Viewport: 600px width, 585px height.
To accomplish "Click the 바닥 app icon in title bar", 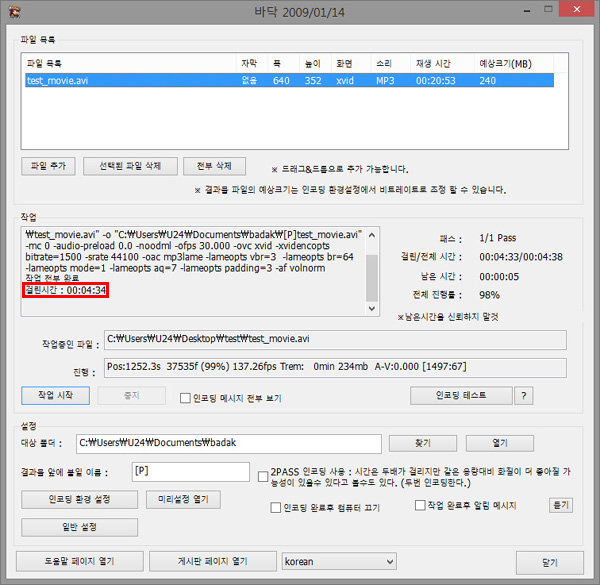I will [14, 13].
